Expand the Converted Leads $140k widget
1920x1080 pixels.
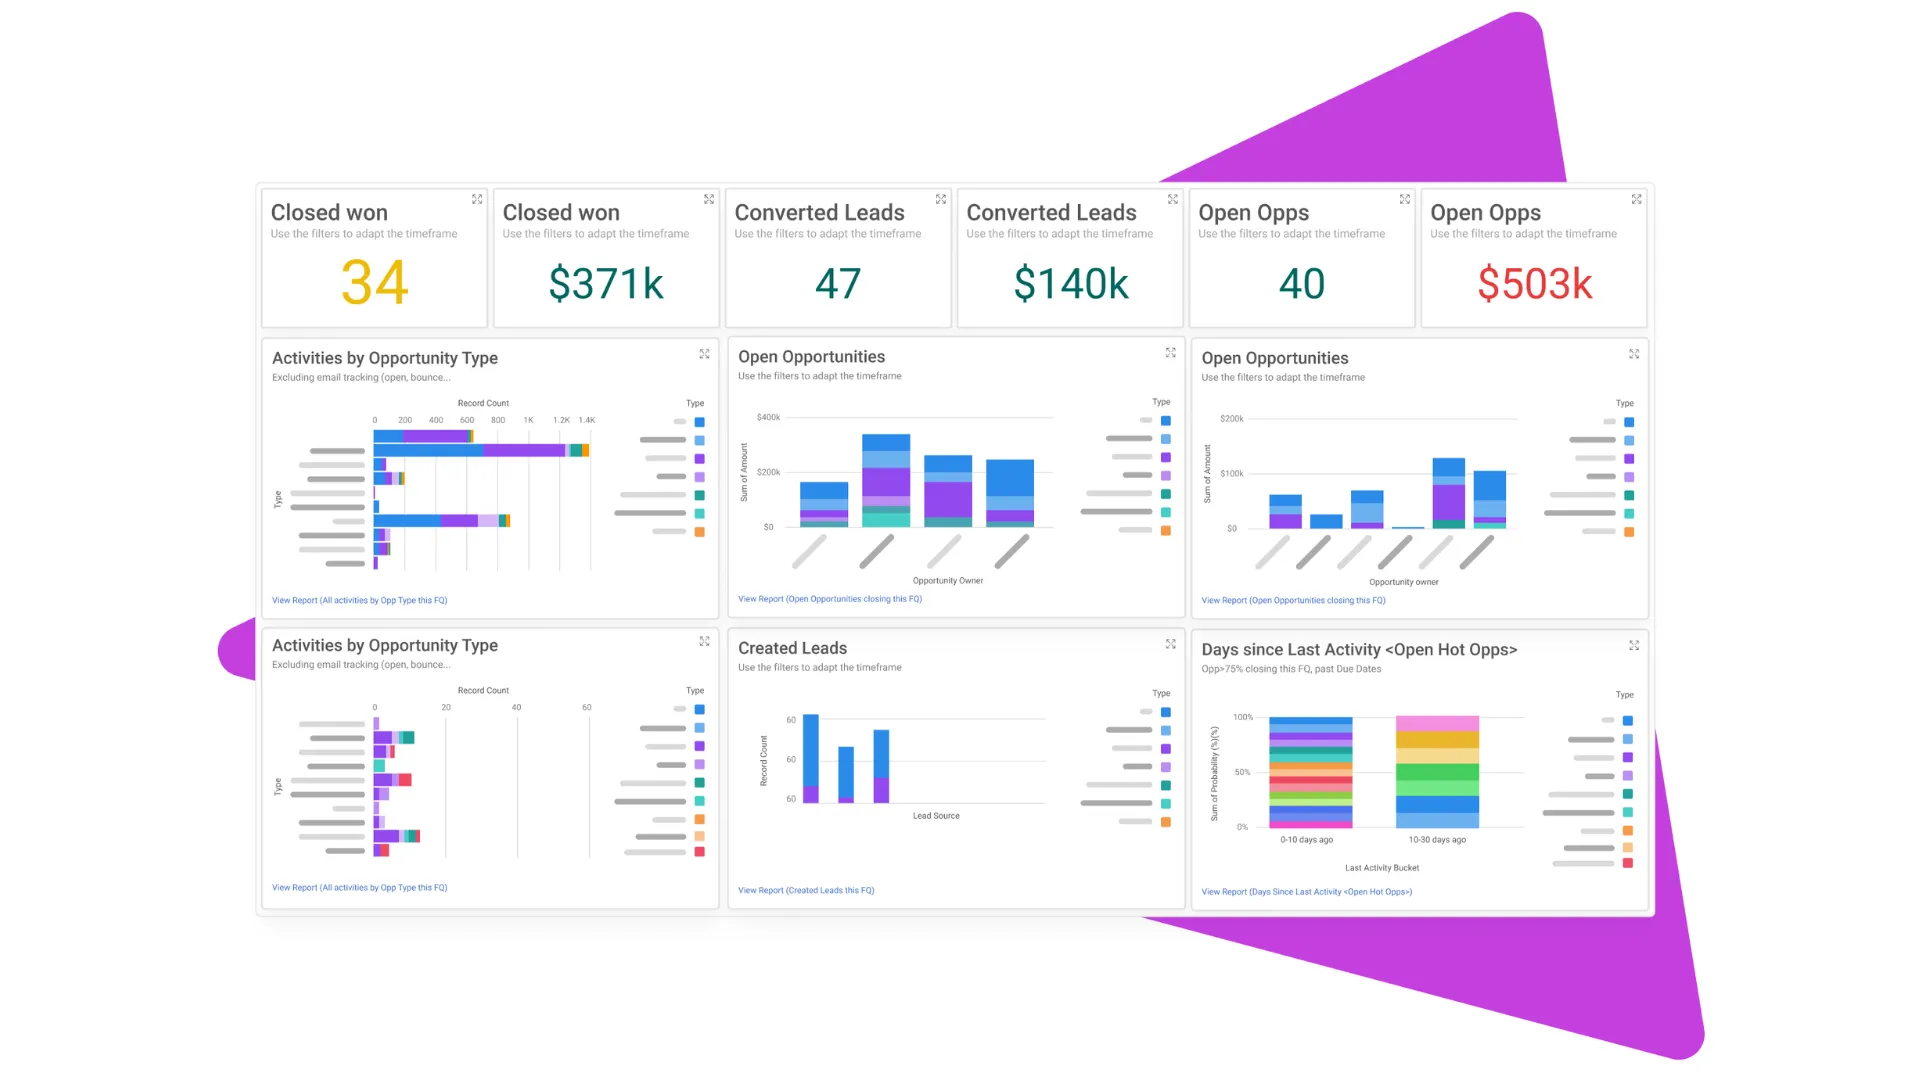pos(1173,199)
